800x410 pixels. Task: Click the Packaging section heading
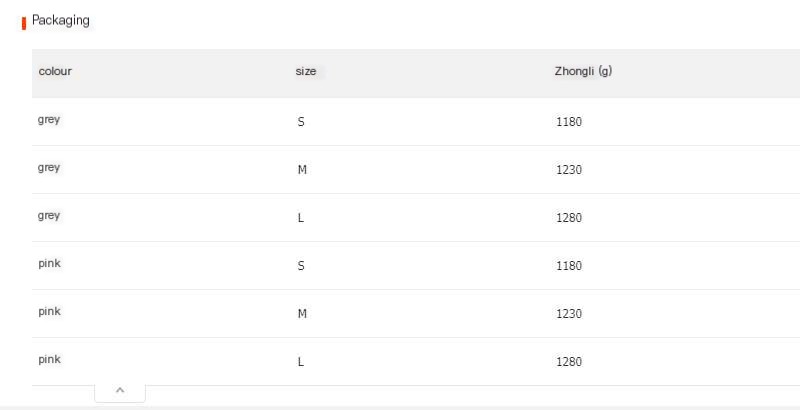click(x=60, y=20)
